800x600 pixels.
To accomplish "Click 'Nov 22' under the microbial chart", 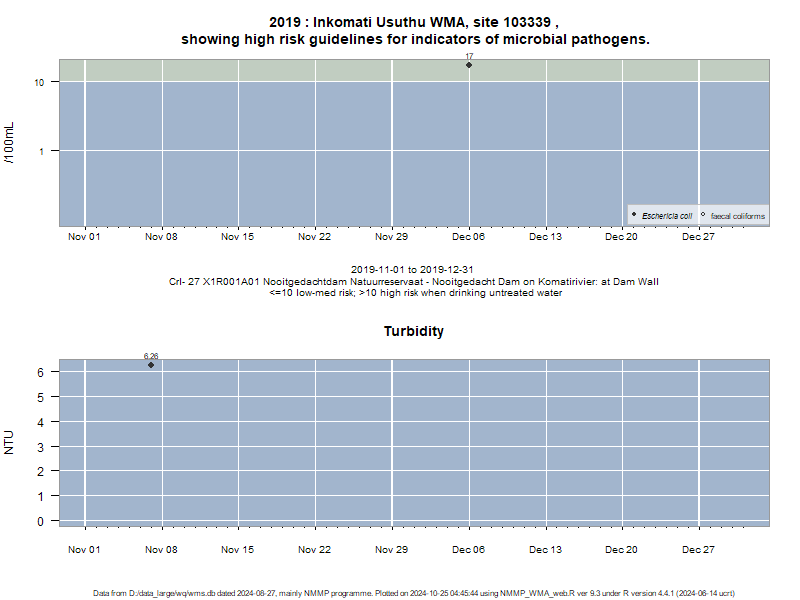I will [x=314, y=237].
